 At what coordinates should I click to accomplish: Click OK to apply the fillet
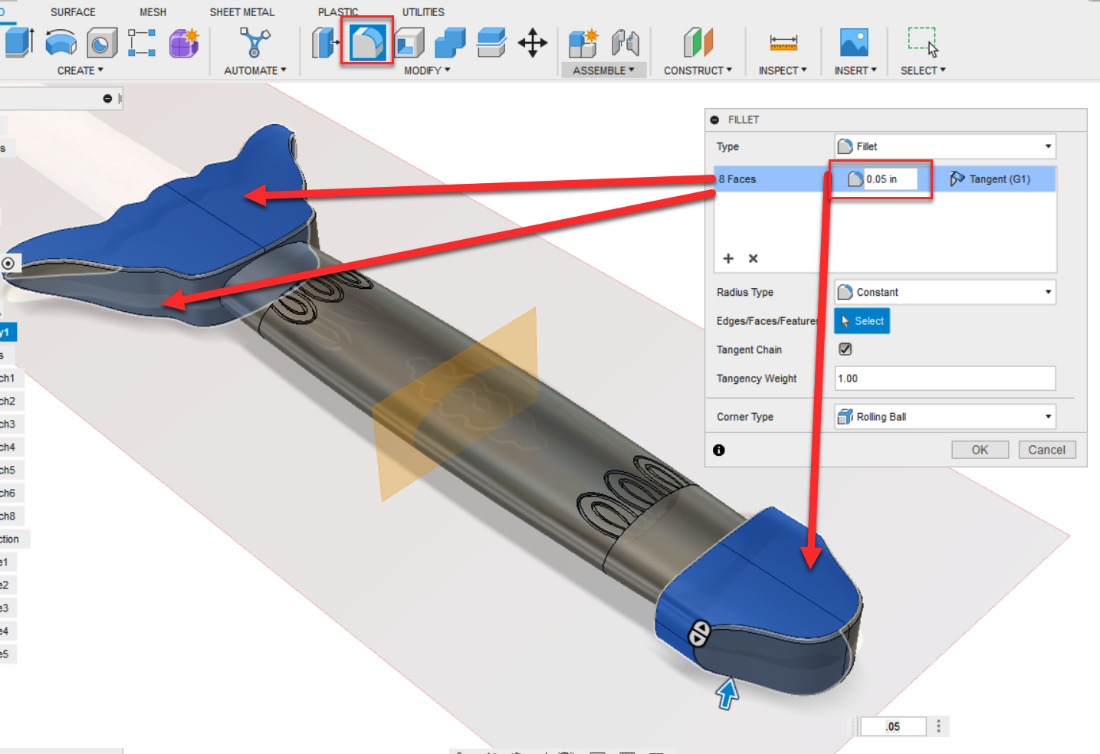(x=979, y=449)
